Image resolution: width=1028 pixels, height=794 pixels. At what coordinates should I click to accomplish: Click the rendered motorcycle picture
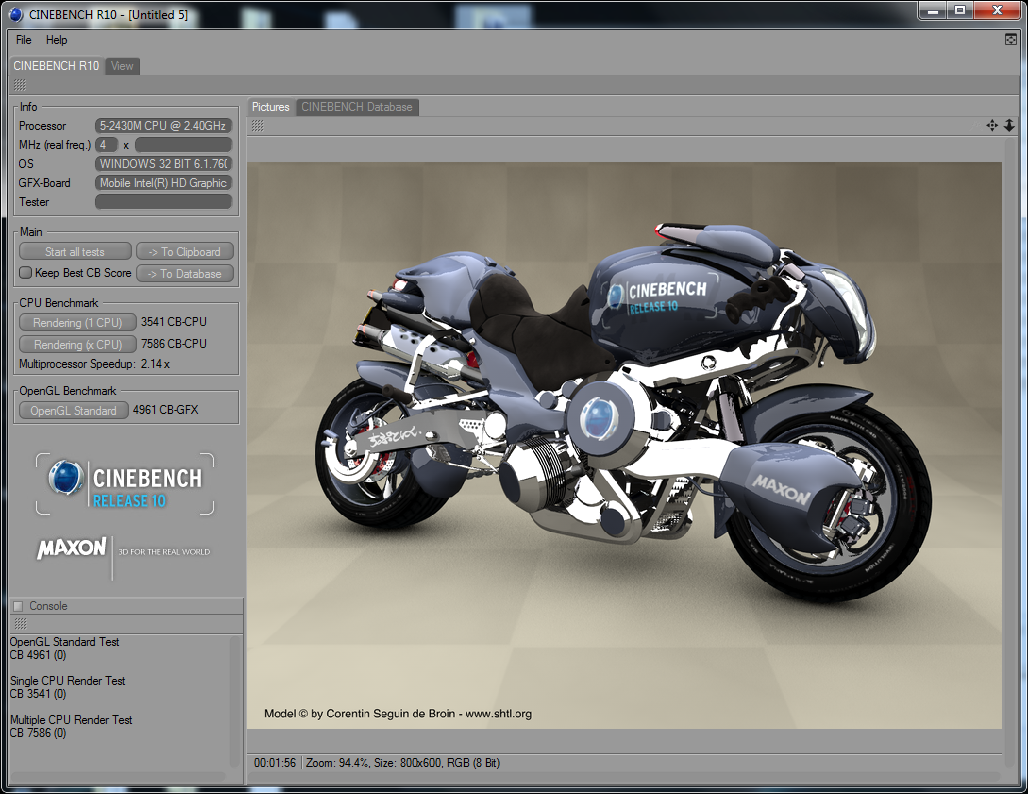624,446
